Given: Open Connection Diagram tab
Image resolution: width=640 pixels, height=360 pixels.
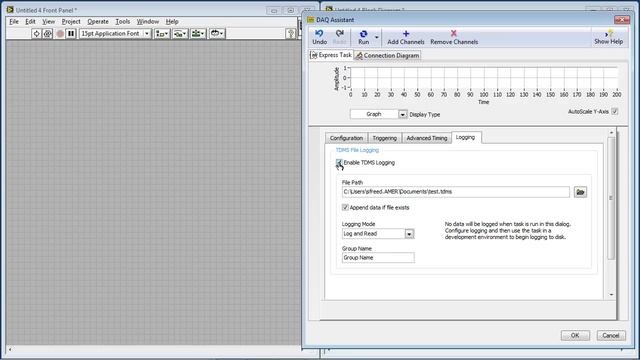Looking at the screenshot, I should (387, 56).
